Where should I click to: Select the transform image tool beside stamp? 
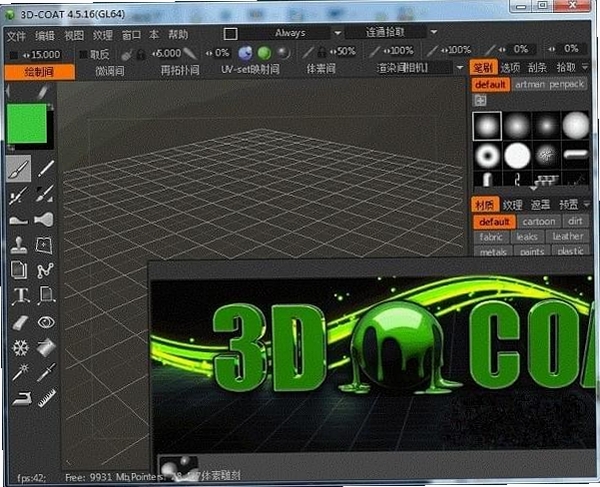44,245
